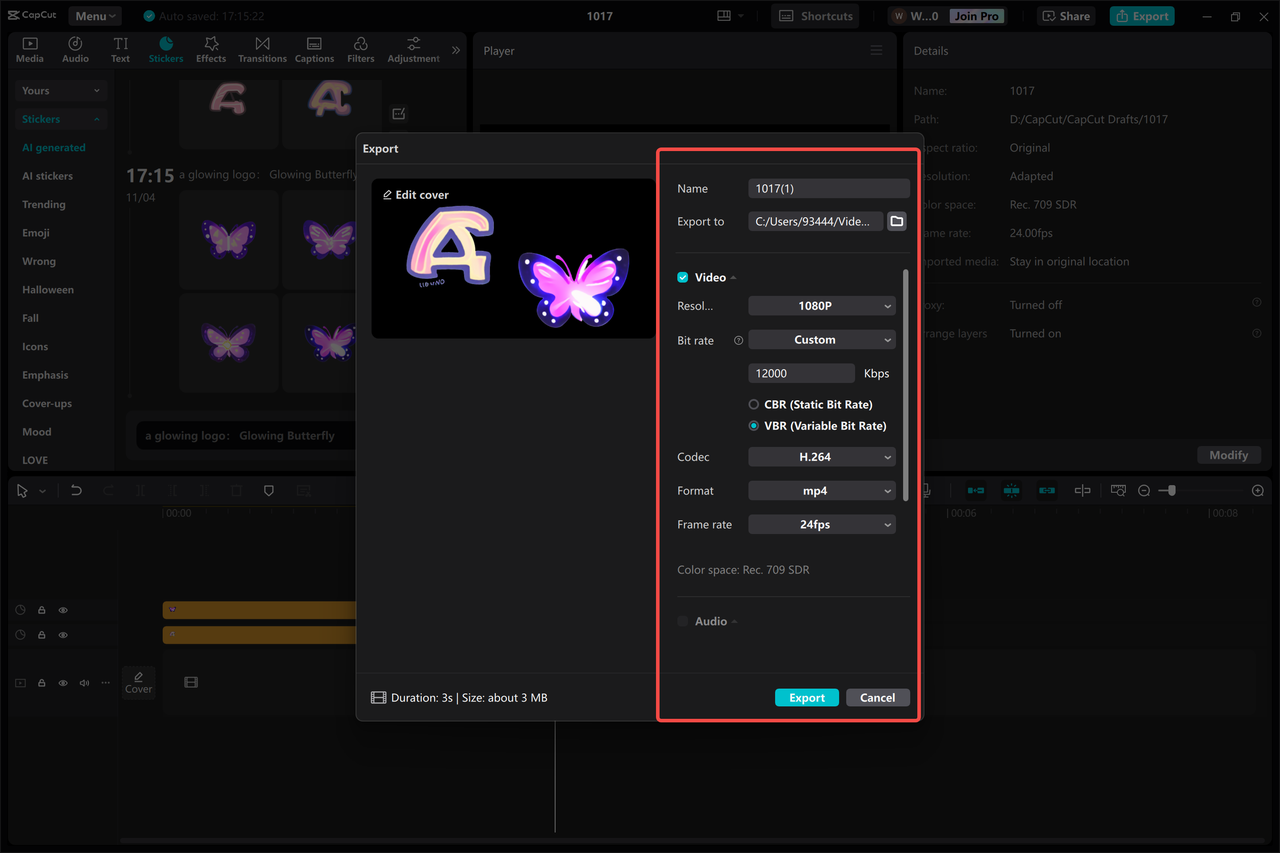Open the Filters panel
The width and height of the screenshot is (1280, 853).
pos(360,50)
